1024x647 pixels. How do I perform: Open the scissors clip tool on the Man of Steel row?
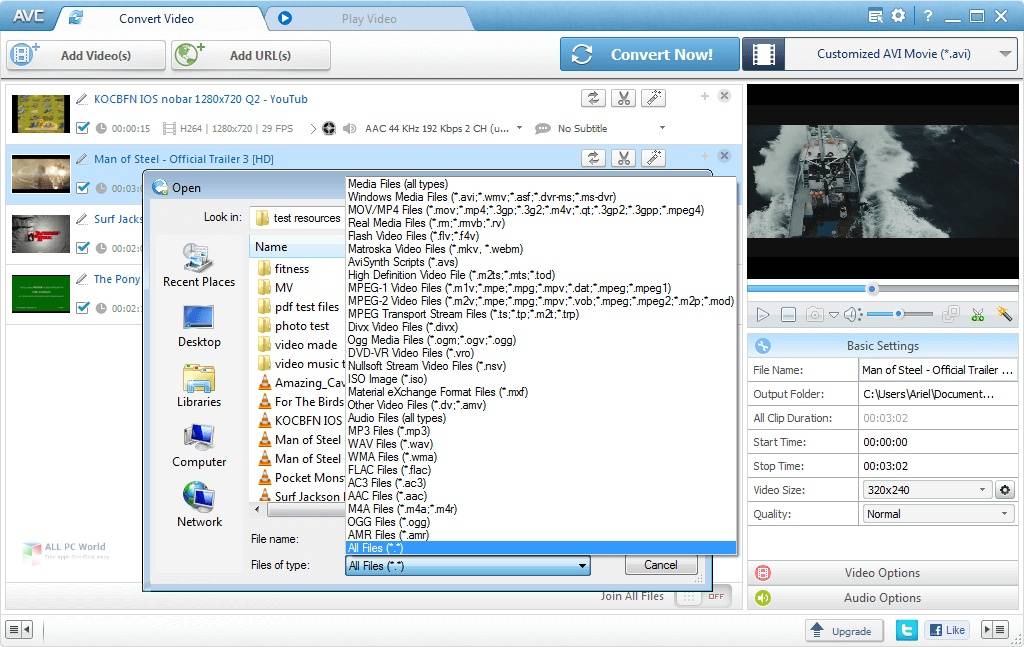click(623, 158)
